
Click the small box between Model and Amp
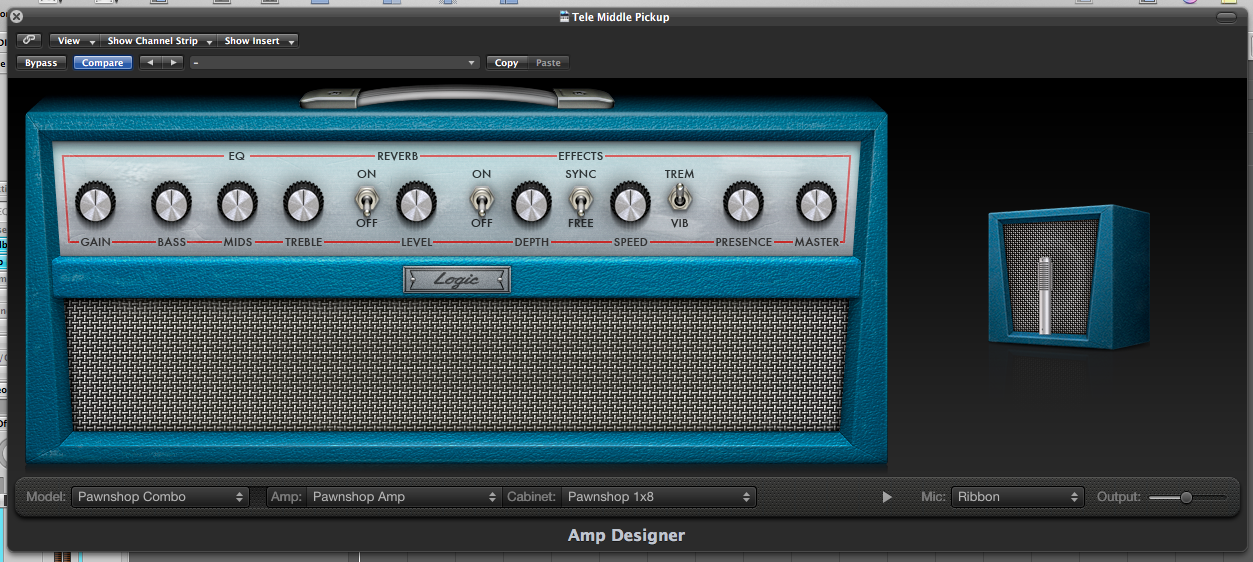258,496
